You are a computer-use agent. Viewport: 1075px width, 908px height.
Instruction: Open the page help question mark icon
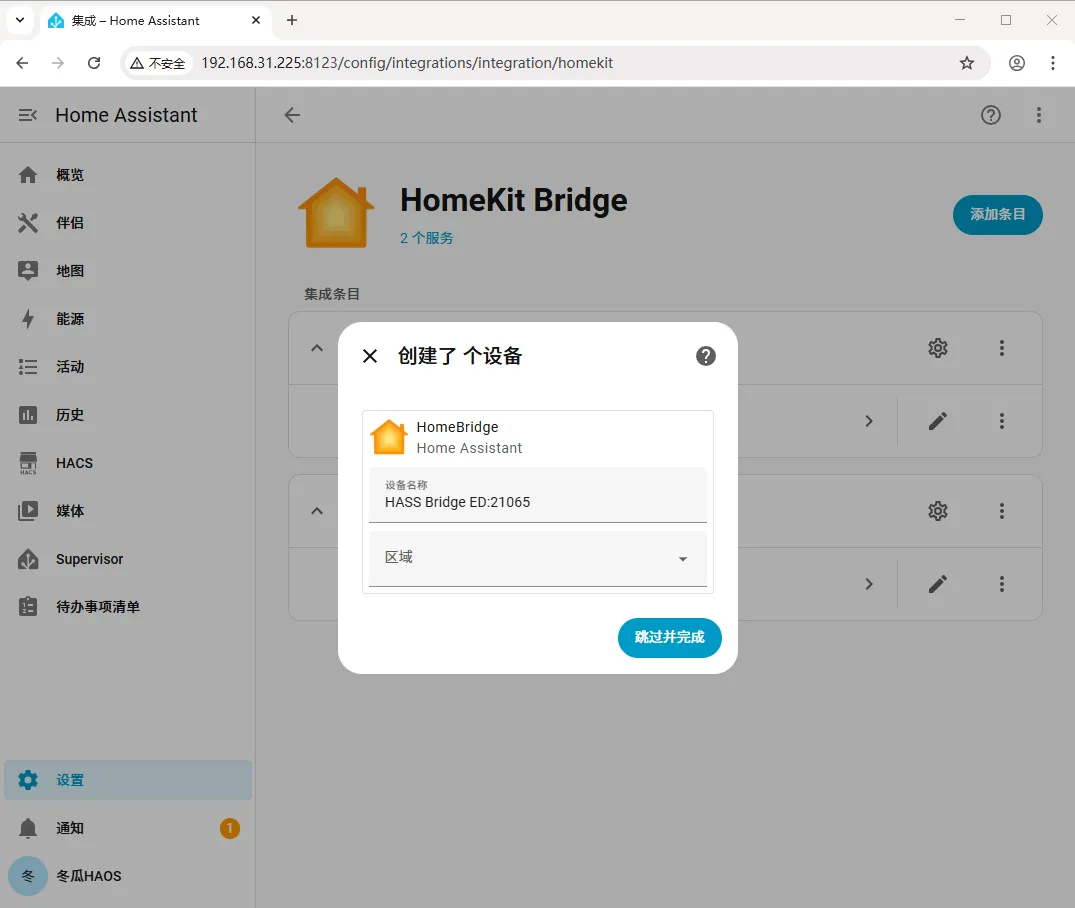tap(991, 115)
